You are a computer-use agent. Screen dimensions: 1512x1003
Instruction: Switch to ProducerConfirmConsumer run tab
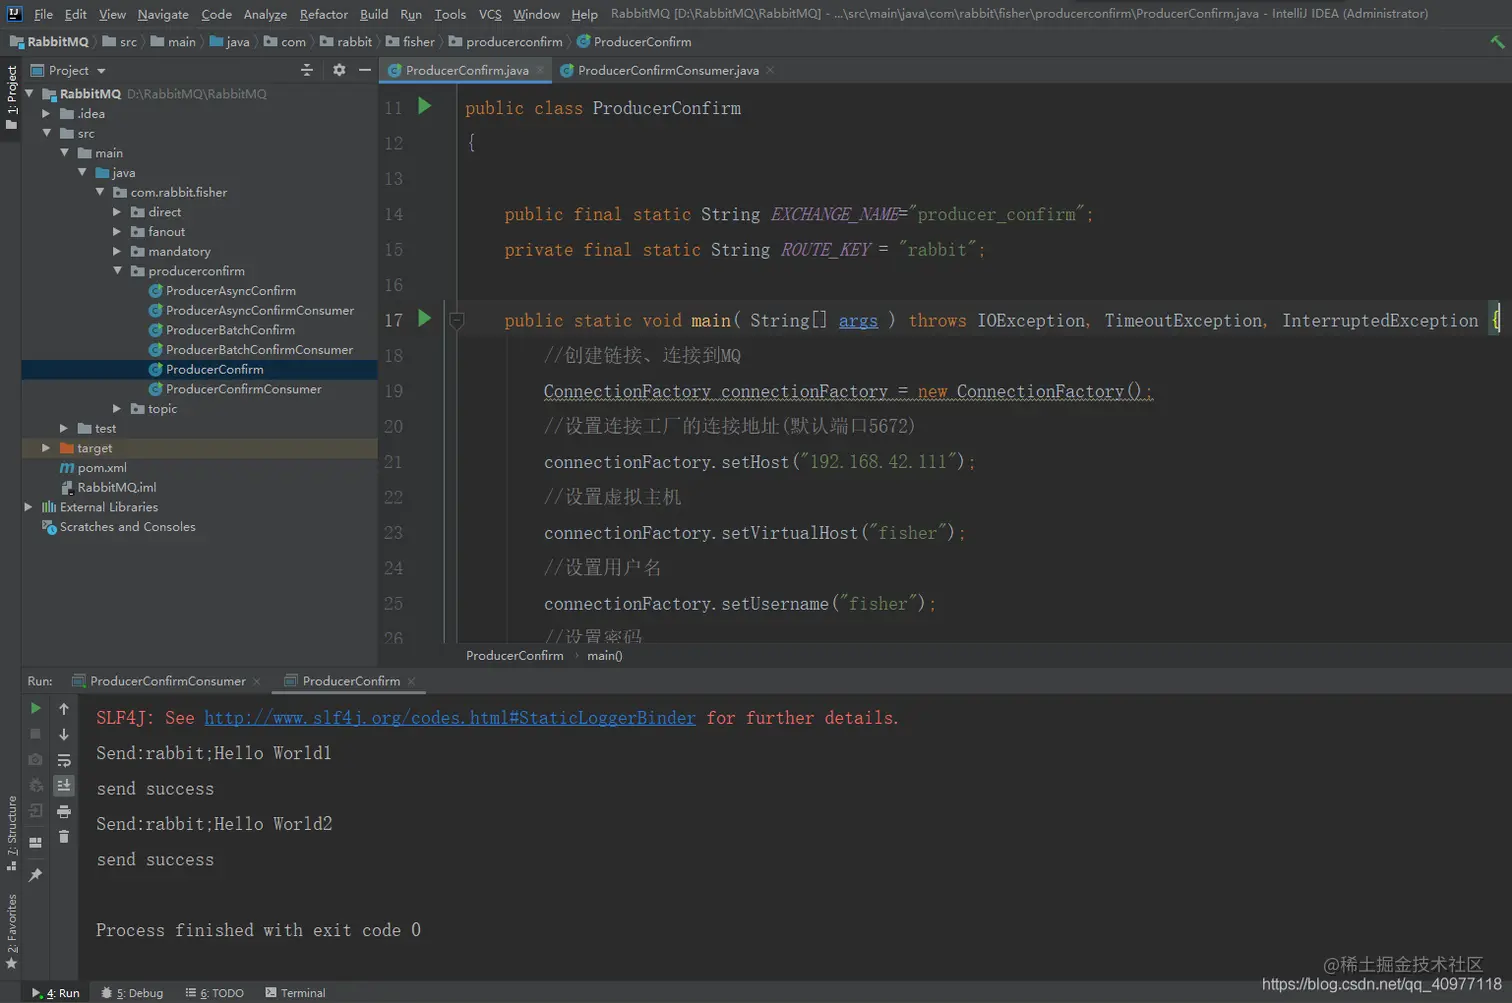point(167,681)
